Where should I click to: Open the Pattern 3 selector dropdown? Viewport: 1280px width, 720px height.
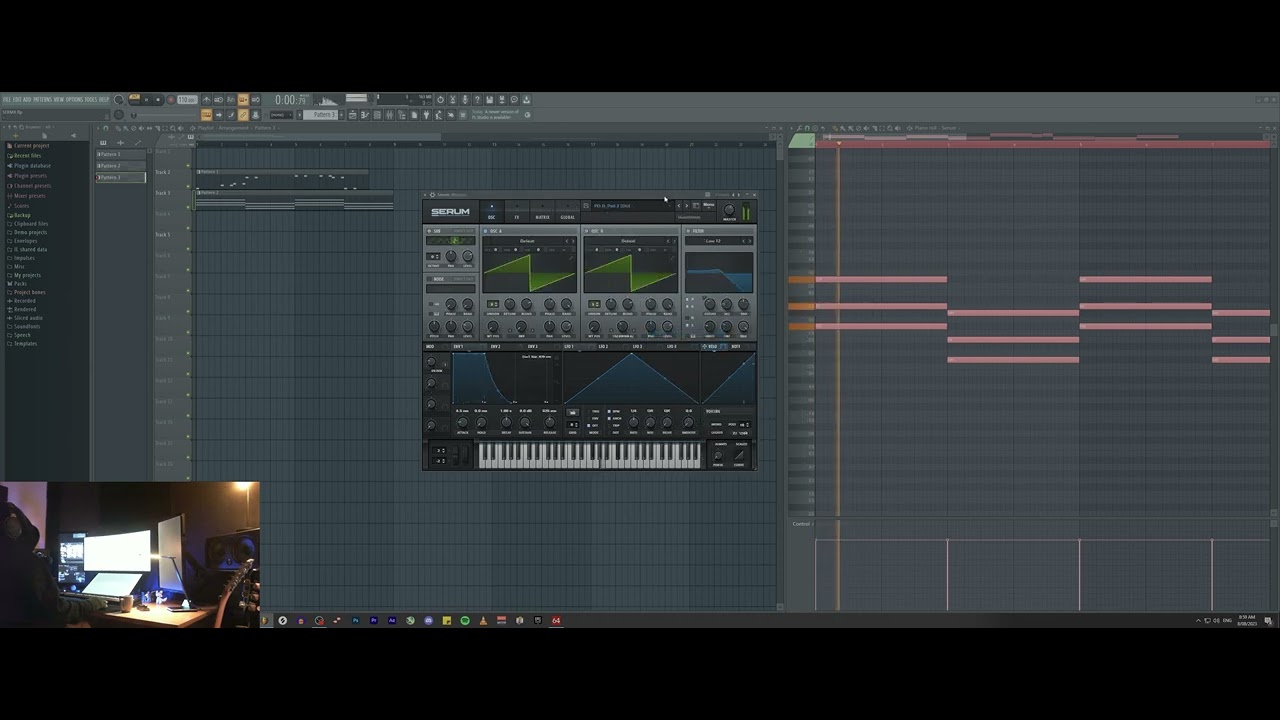click(x=322, y=115)
